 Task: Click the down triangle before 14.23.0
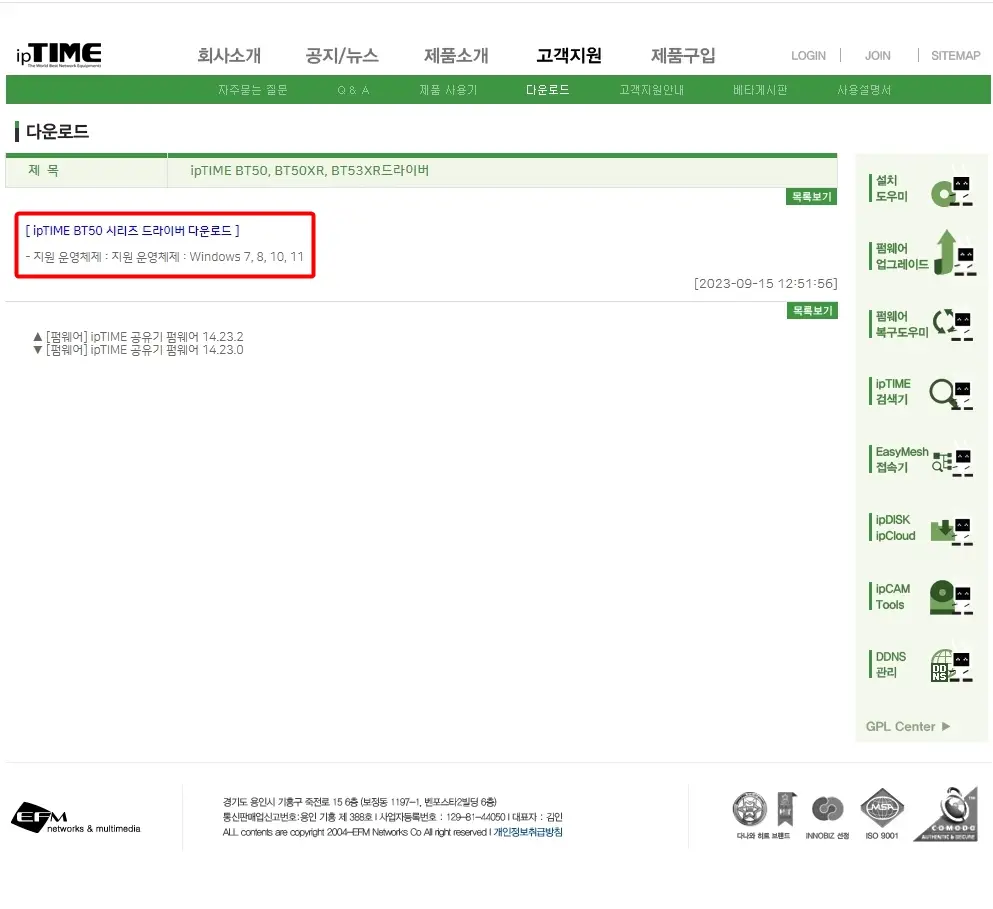coord(37,350)
